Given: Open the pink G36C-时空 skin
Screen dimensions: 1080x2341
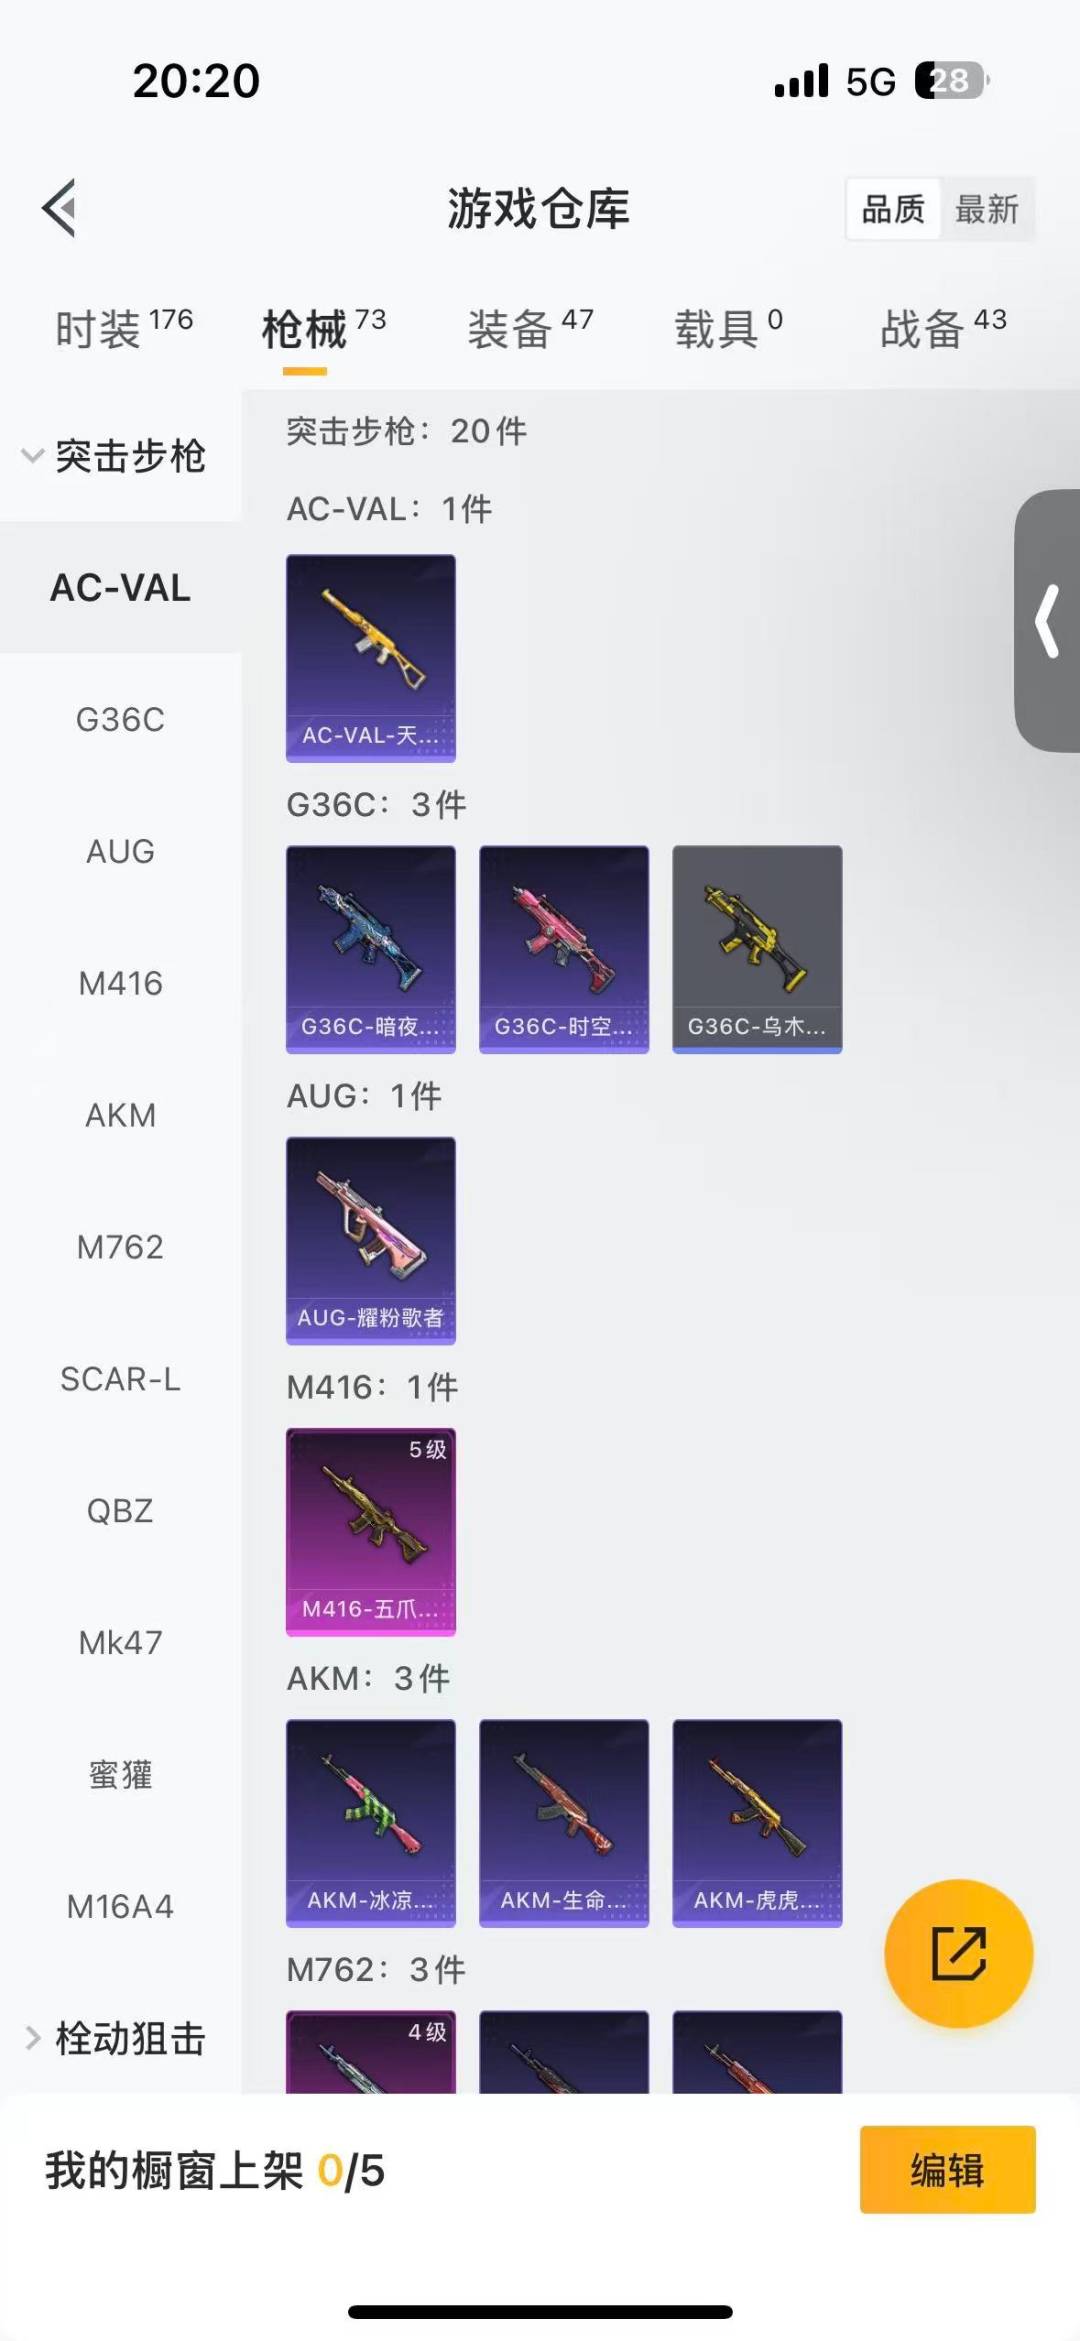Looking at the screenshot, I should [x=564, y=949].
